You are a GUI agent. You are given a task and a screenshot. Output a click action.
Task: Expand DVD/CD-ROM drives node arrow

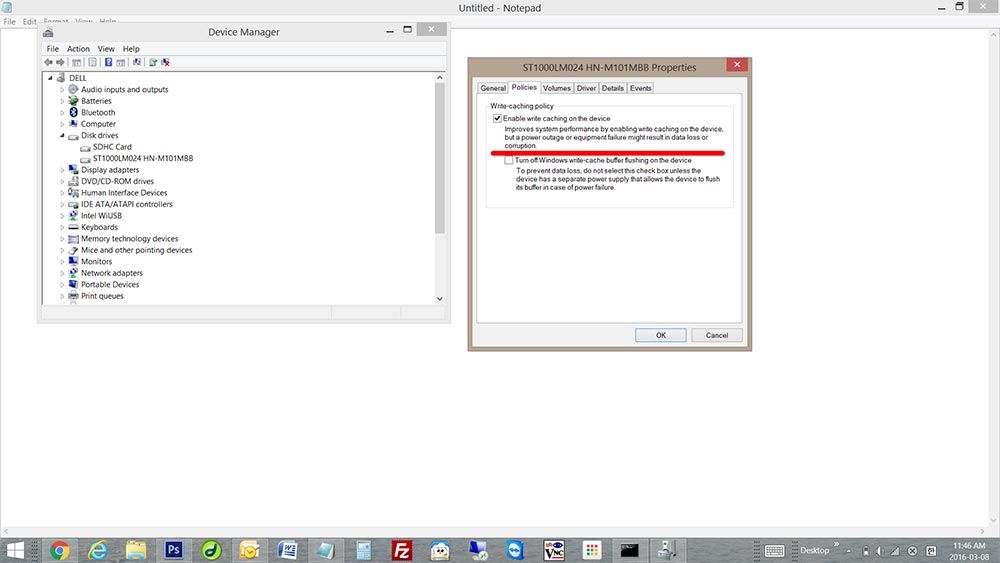click(62, 182)
